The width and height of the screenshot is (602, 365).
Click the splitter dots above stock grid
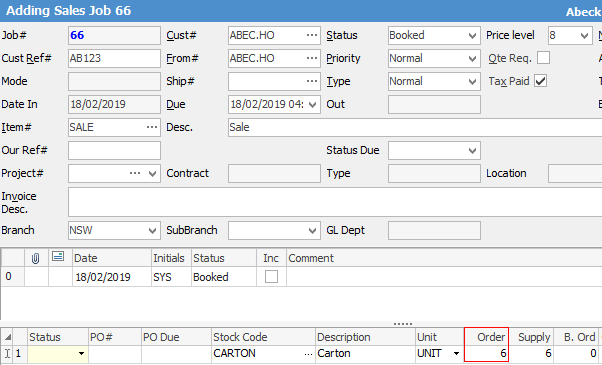[x=403, y=324]
